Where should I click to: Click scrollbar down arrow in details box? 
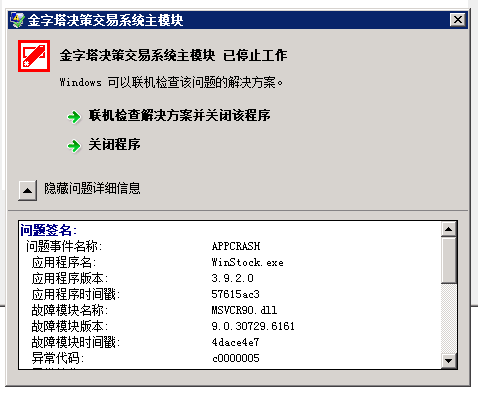pyautogui.click(x=449, y=361)
